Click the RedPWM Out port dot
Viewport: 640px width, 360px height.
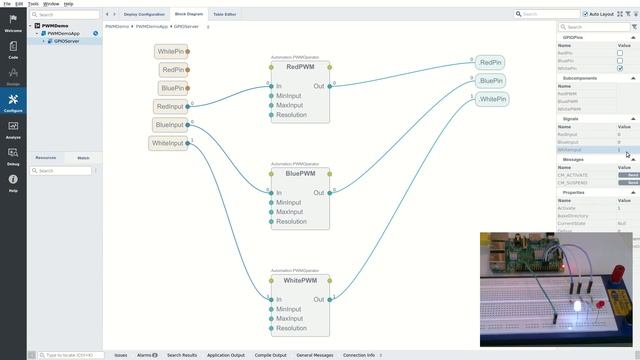click(329, 86)
